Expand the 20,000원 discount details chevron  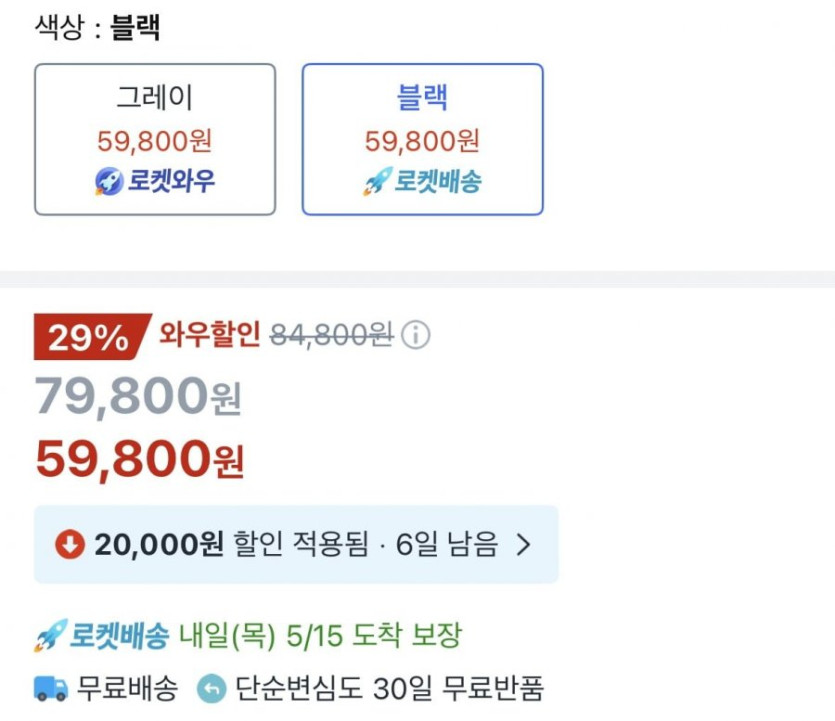click(523, 545)
